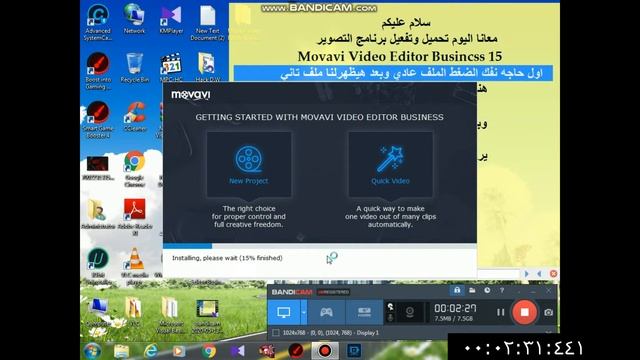The height and width of the screenshot is (360, 640).
Task: Open Recycle Bin on desktop
Action: [x=134, y=68]
